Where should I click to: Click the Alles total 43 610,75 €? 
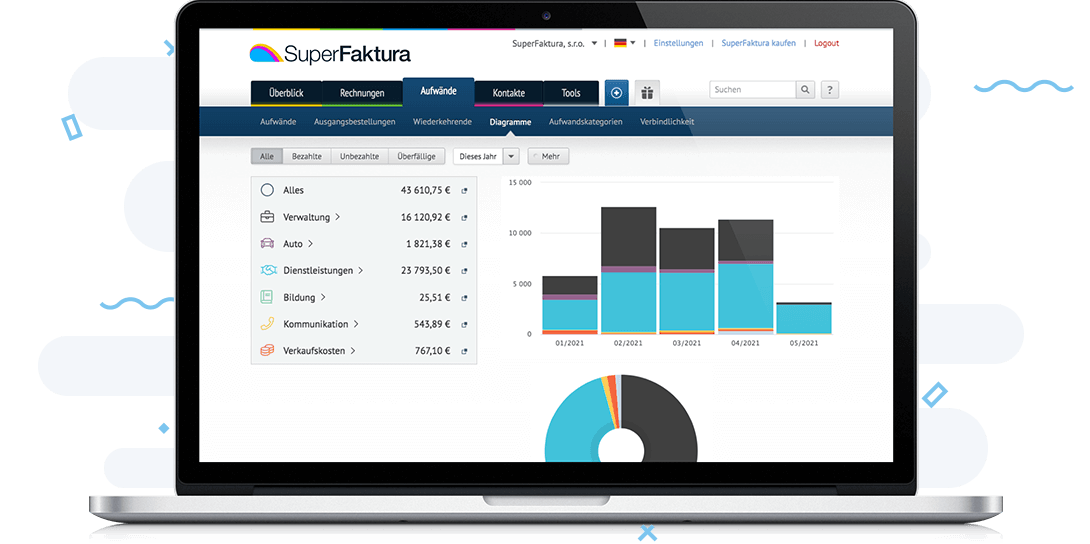425,190
